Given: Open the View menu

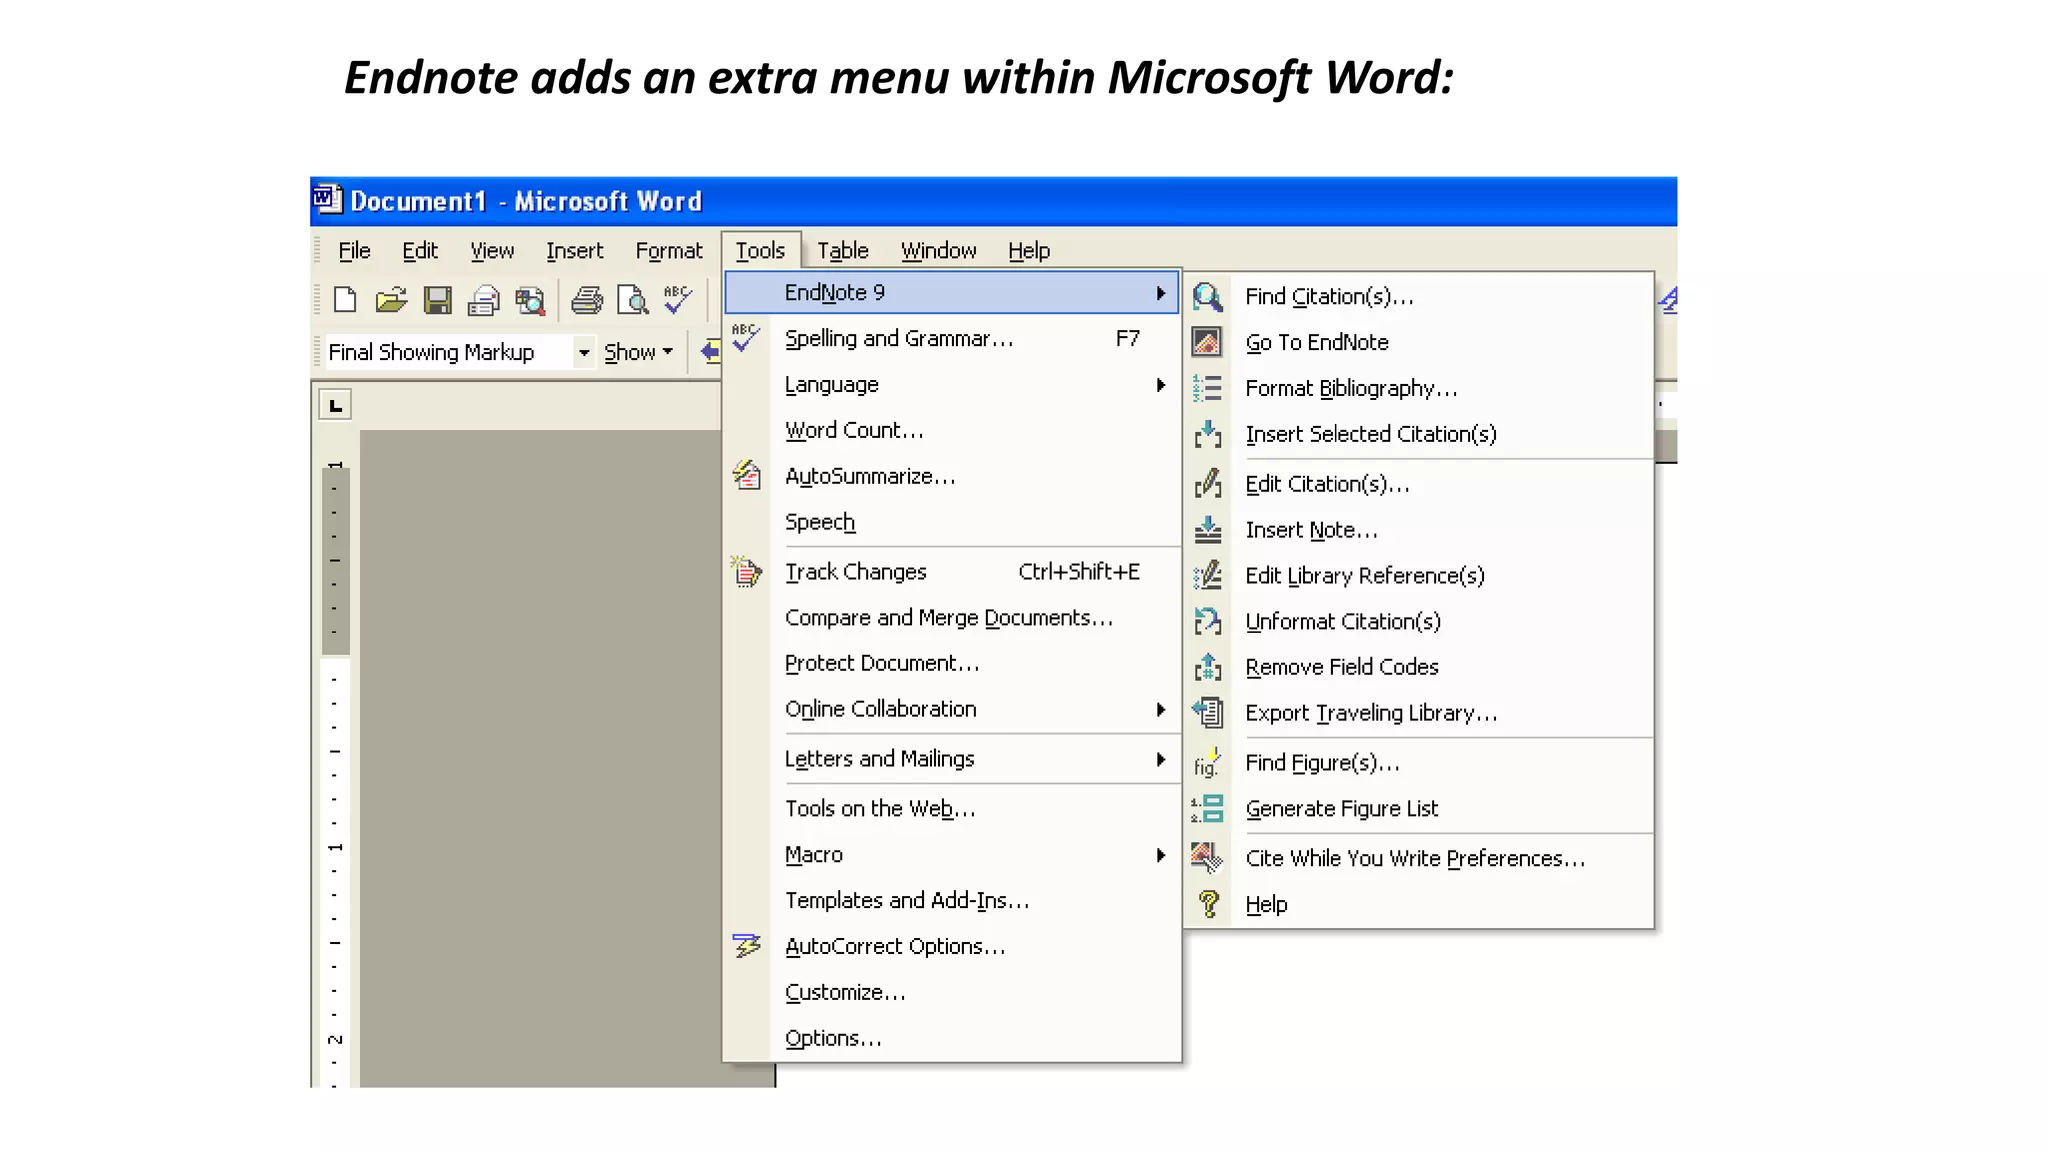Looking at the screenshot, I should pyautogui.click(x=492, y=251).
